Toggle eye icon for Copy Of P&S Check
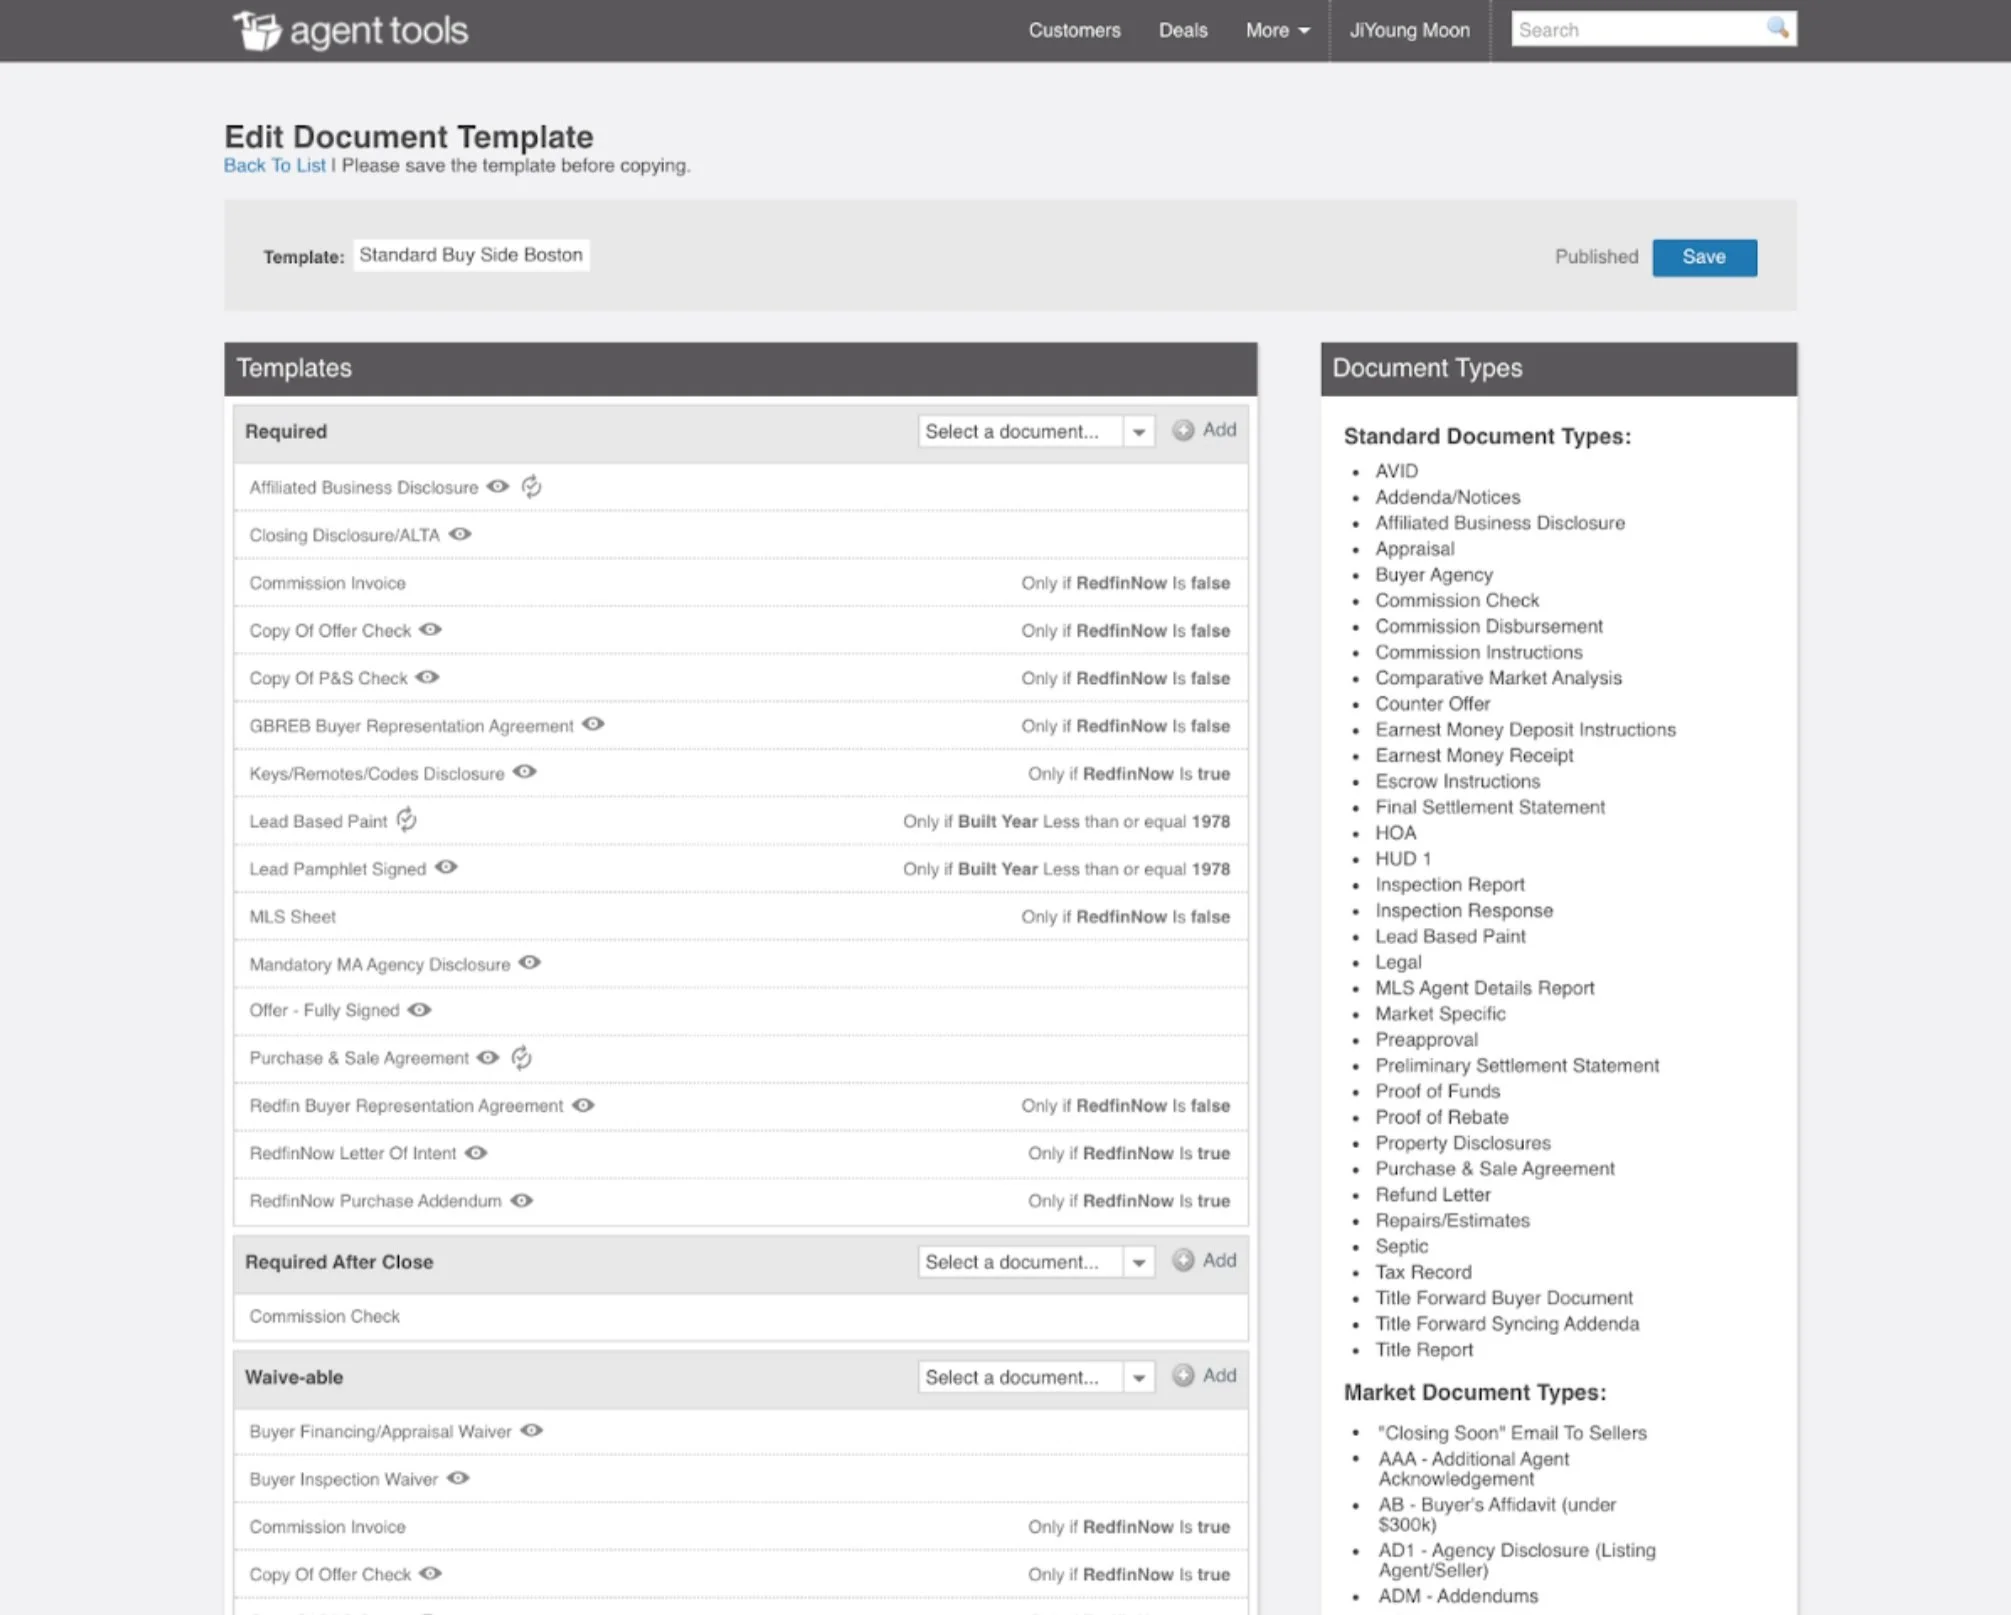This screenshot has width=2011, height=1615. tap(427, 677)
